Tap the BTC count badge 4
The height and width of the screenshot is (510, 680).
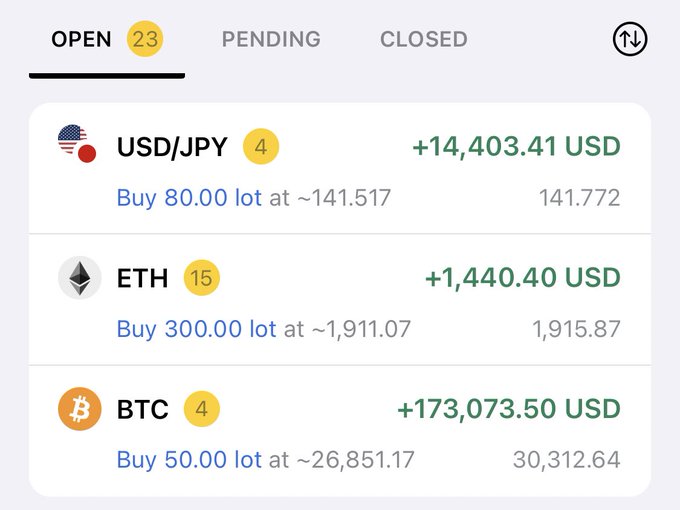click(x=202, y=409)
